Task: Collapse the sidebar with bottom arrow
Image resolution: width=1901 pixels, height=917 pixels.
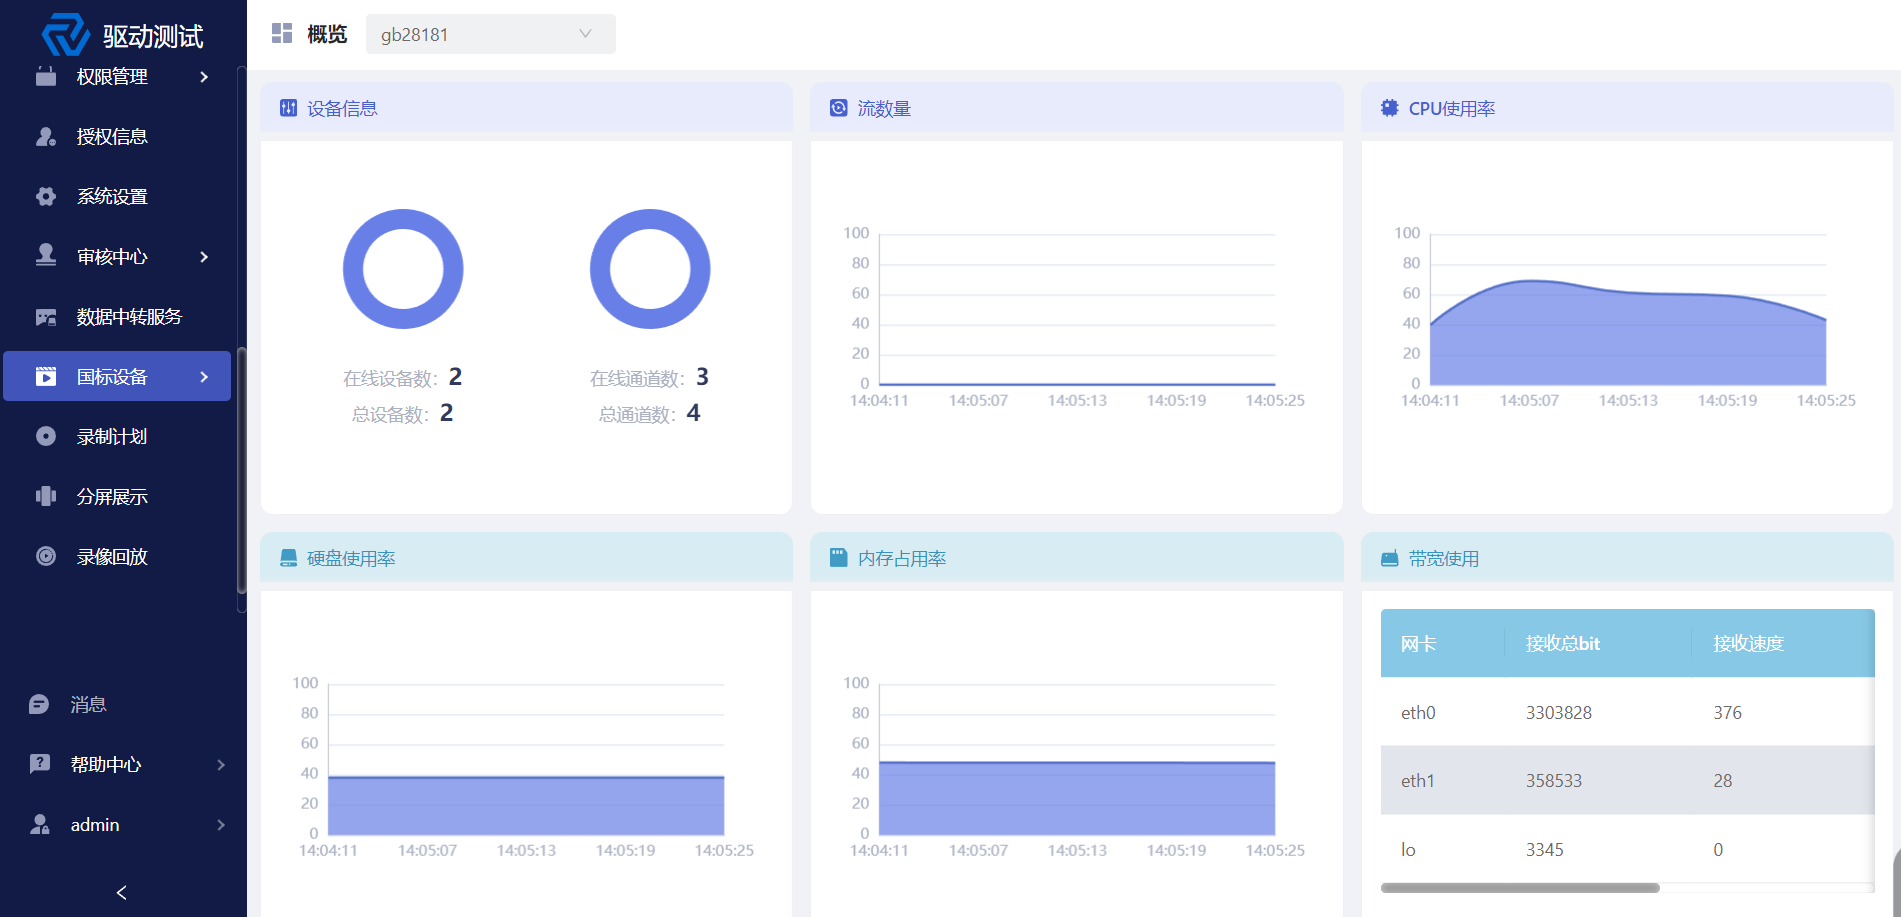Action: [x=122, y=893]
